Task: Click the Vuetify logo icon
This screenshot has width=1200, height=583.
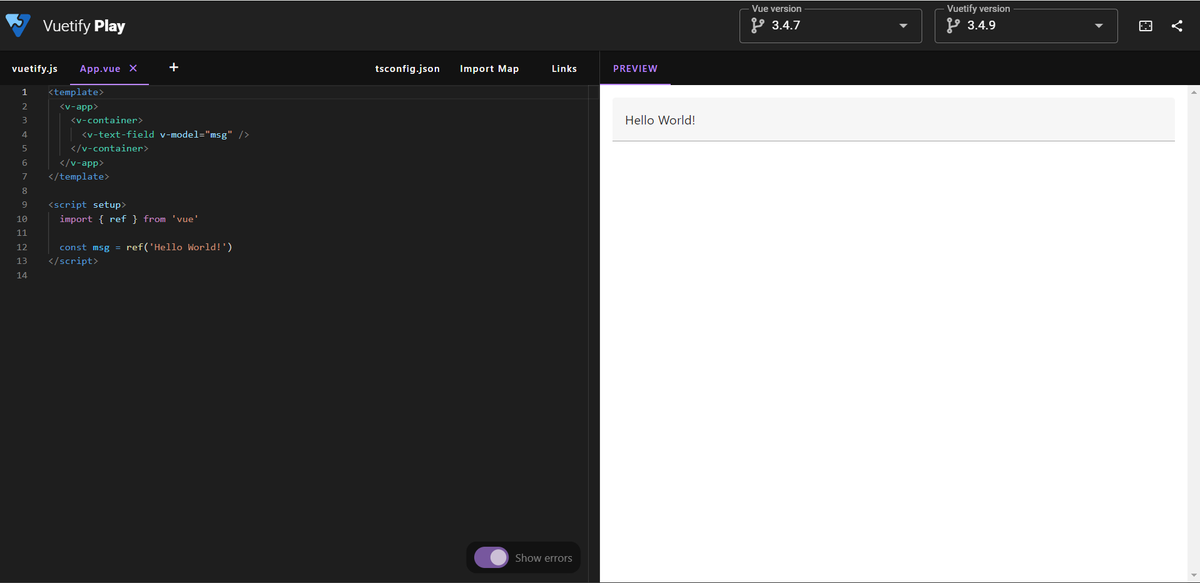Action: click(19, 26)
